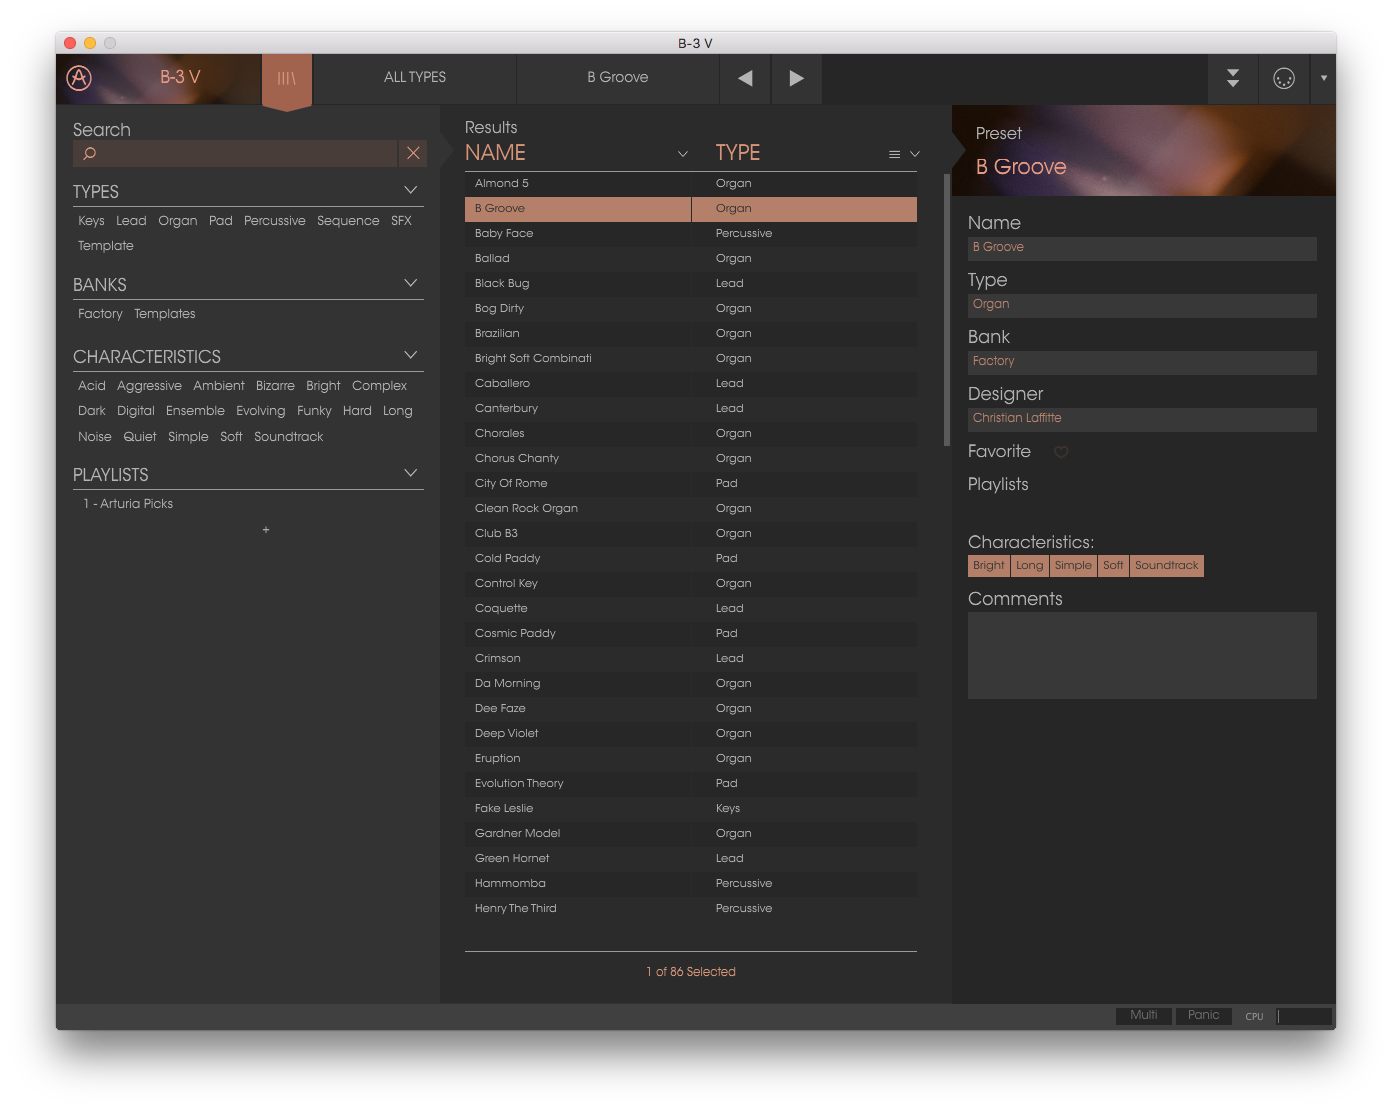Image resolution: width=1392 pixels, height=1110 pixels.
Task: Edit the Bank field showing Factory
Action: pos(1142,362)
